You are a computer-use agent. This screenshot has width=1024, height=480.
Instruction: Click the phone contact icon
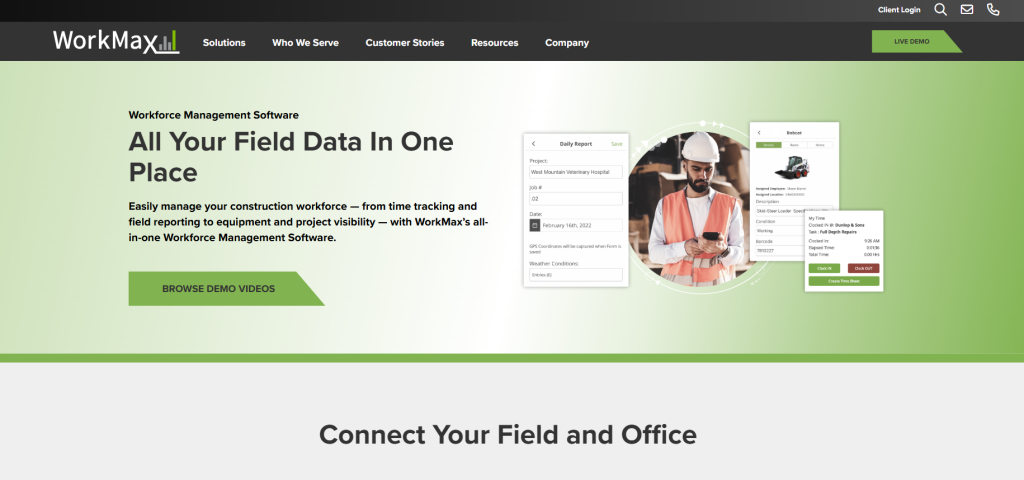pyautogui.click(x=993, y=10)
